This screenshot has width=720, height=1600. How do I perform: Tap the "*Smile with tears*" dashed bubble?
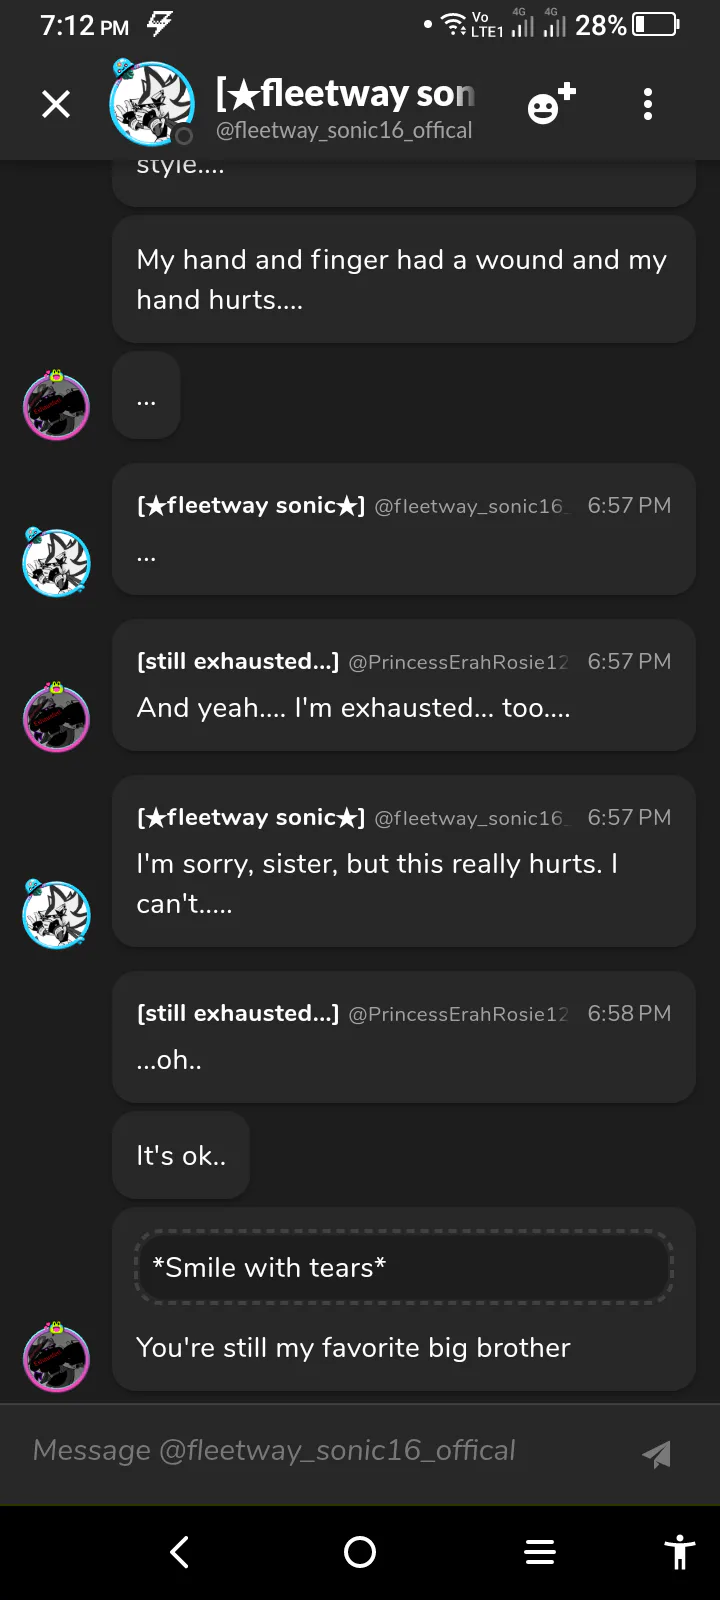pyautogui.click(x=403, y=1267)
